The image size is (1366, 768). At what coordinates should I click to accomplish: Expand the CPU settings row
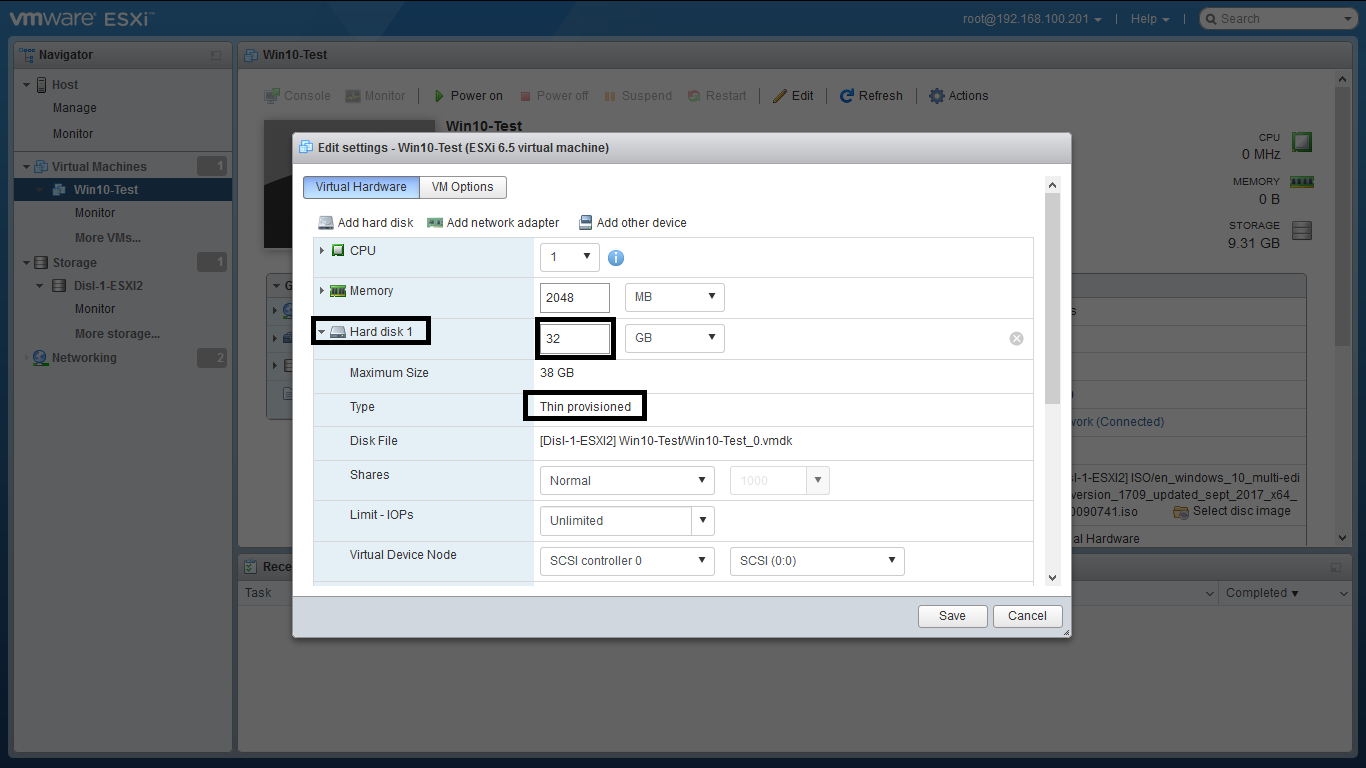(321, 251)
